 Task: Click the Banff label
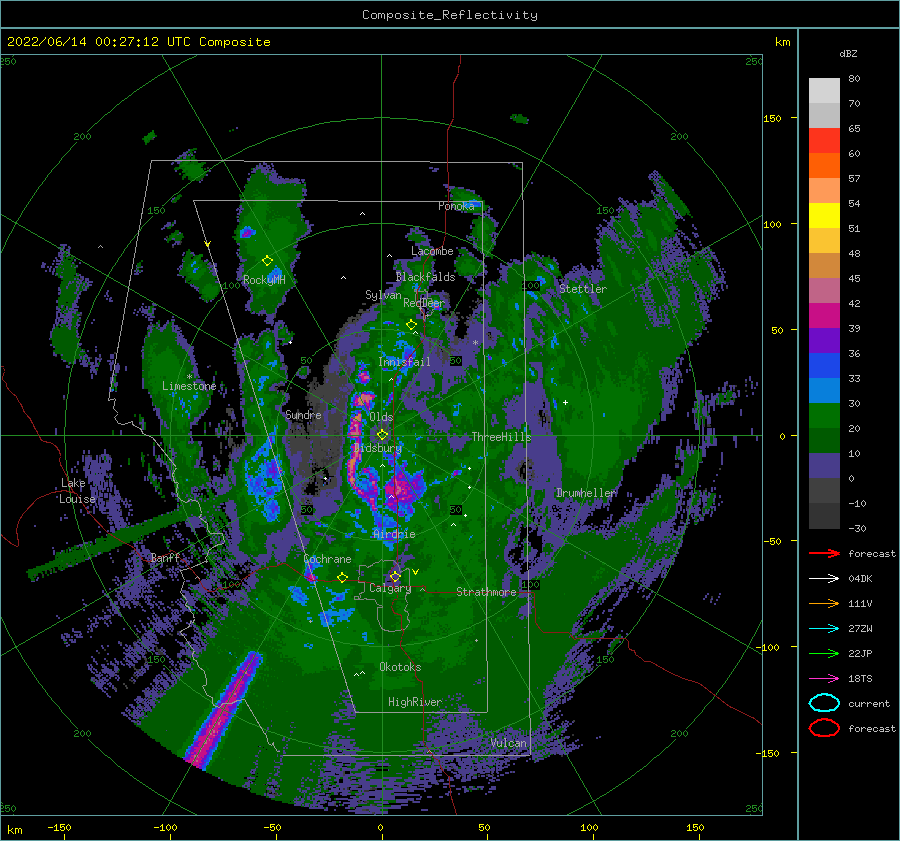(x=165, y=558)
